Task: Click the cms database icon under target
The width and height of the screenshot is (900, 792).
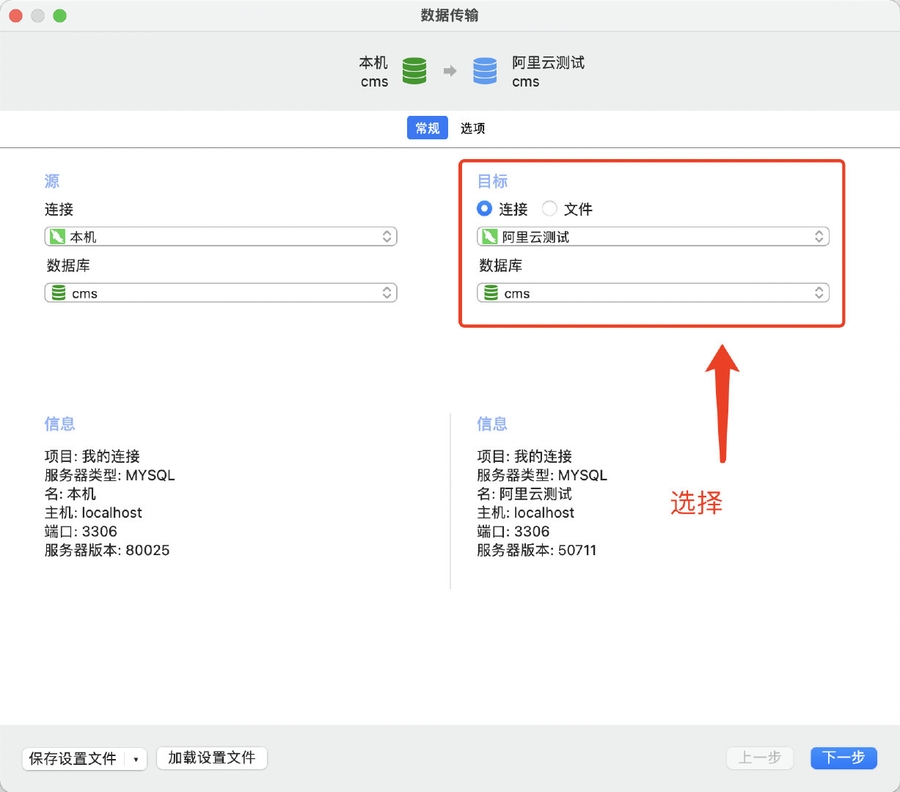Action: click(490, 293)
